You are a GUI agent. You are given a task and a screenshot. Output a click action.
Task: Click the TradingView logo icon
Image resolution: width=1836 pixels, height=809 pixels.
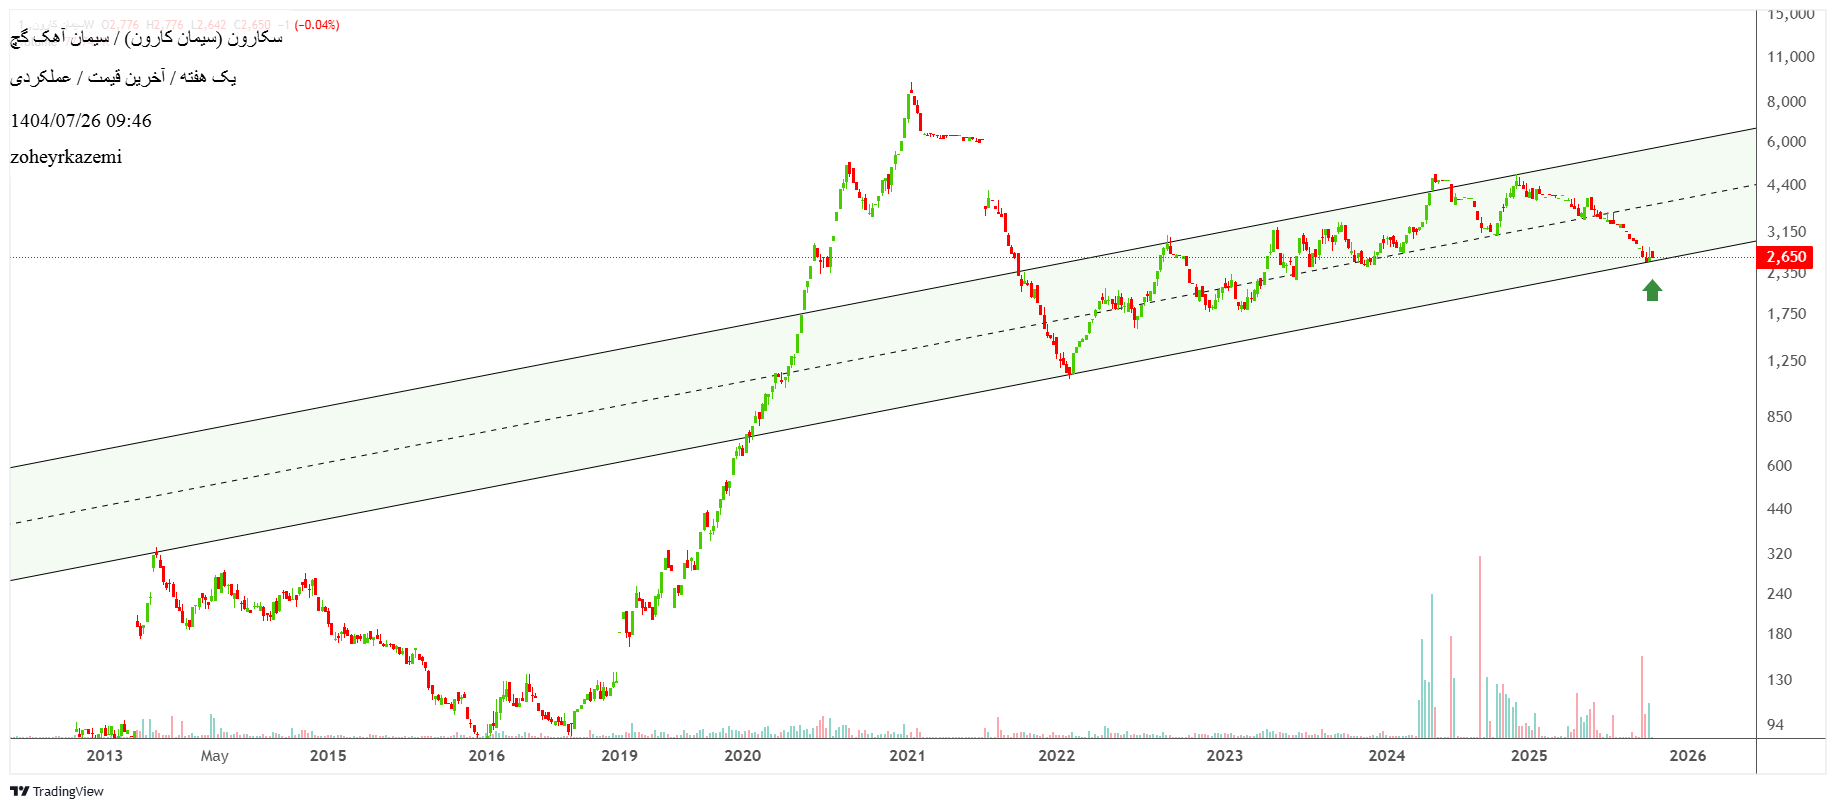(x=19, y=791)
